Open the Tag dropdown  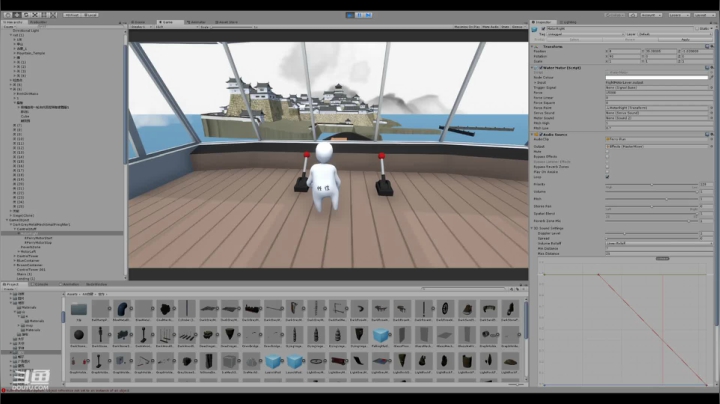pyautogui.click(x=585, y=34)
